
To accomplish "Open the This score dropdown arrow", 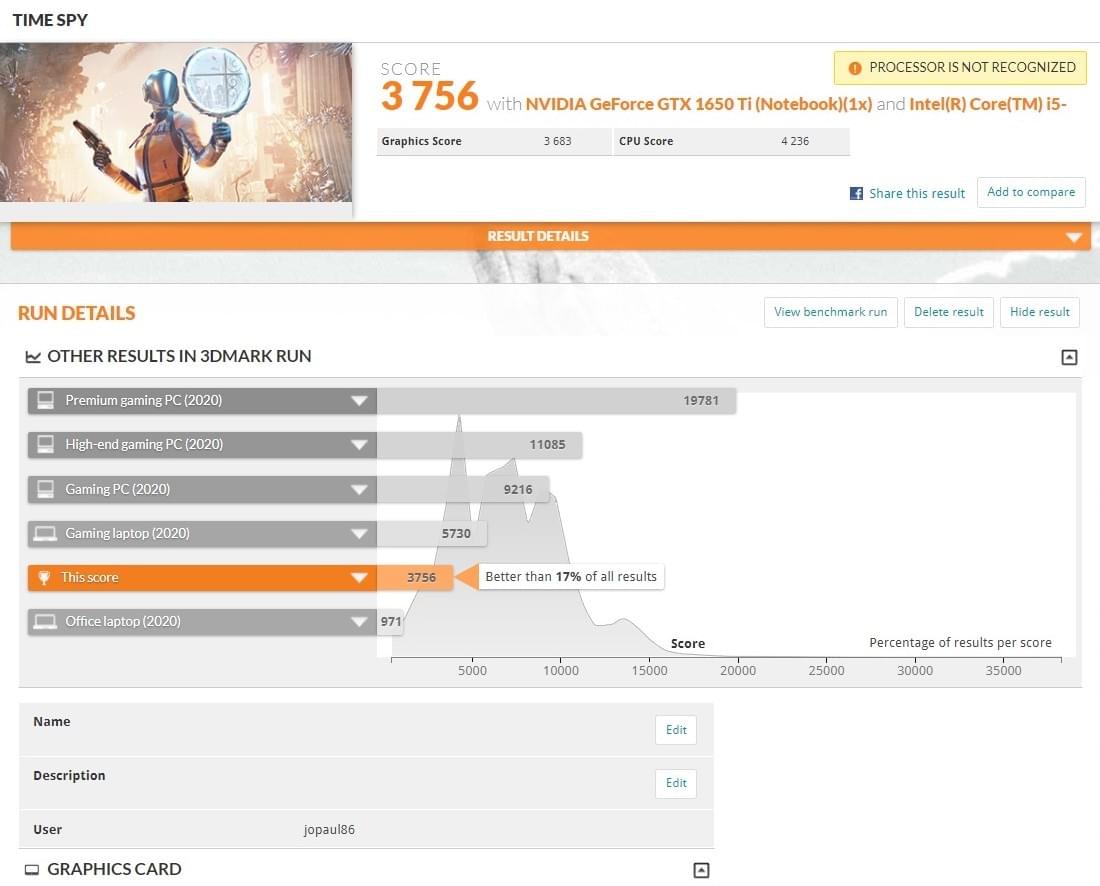I will (359, 578).
